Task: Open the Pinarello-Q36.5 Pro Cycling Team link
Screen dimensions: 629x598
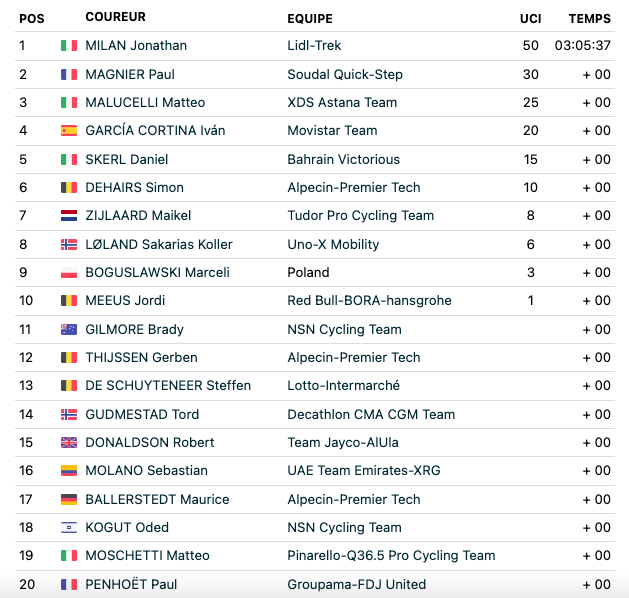Action: point(391,556)
